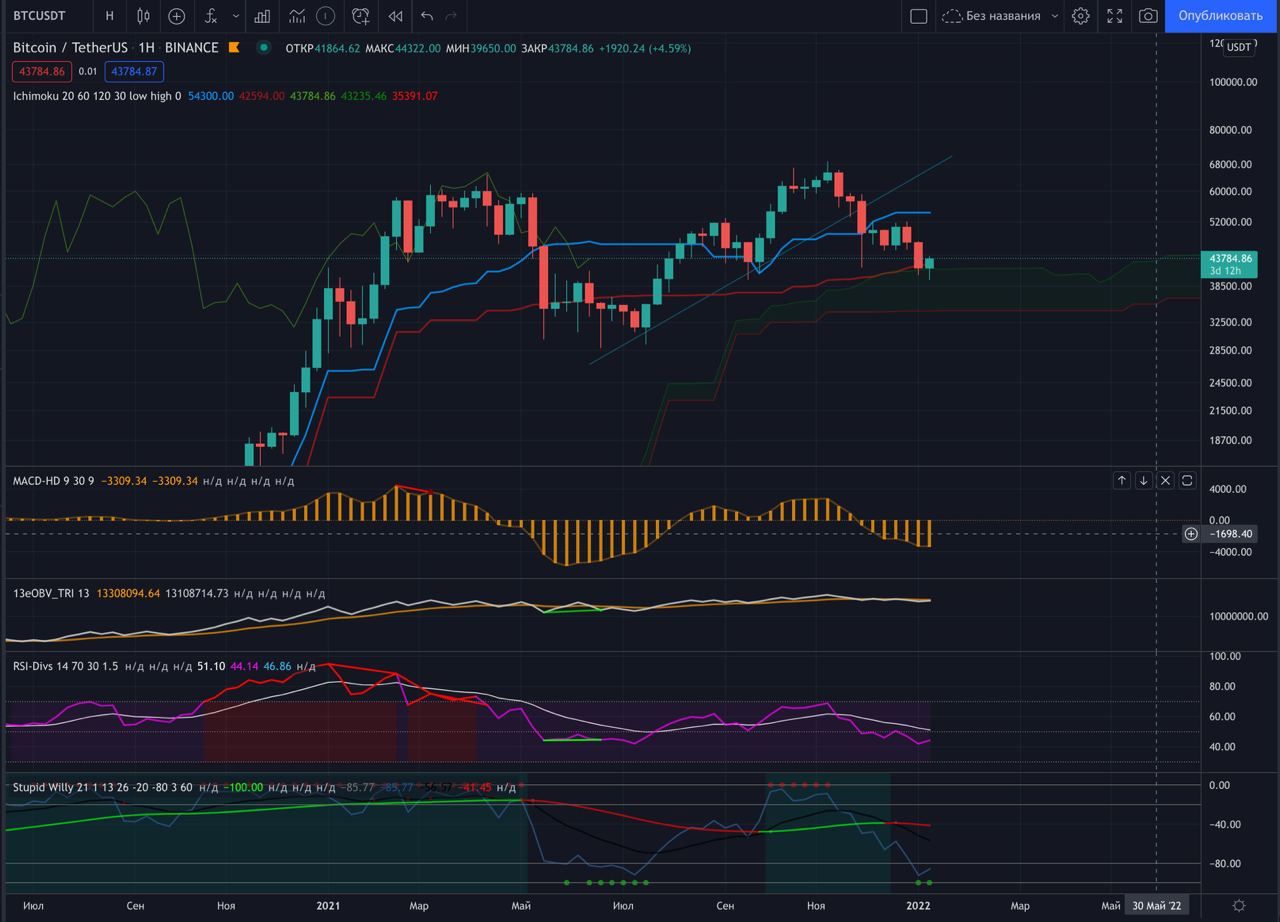Screen dimensions: 1280x922
Task: Open chart settings gear icon
Action: coord(1080,16)
